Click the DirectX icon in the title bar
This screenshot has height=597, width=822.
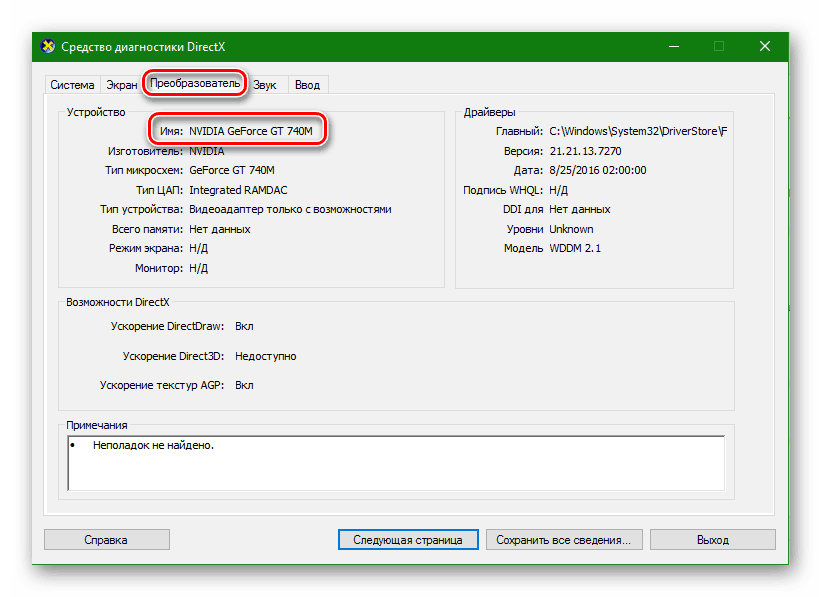(x=47, y=47)
